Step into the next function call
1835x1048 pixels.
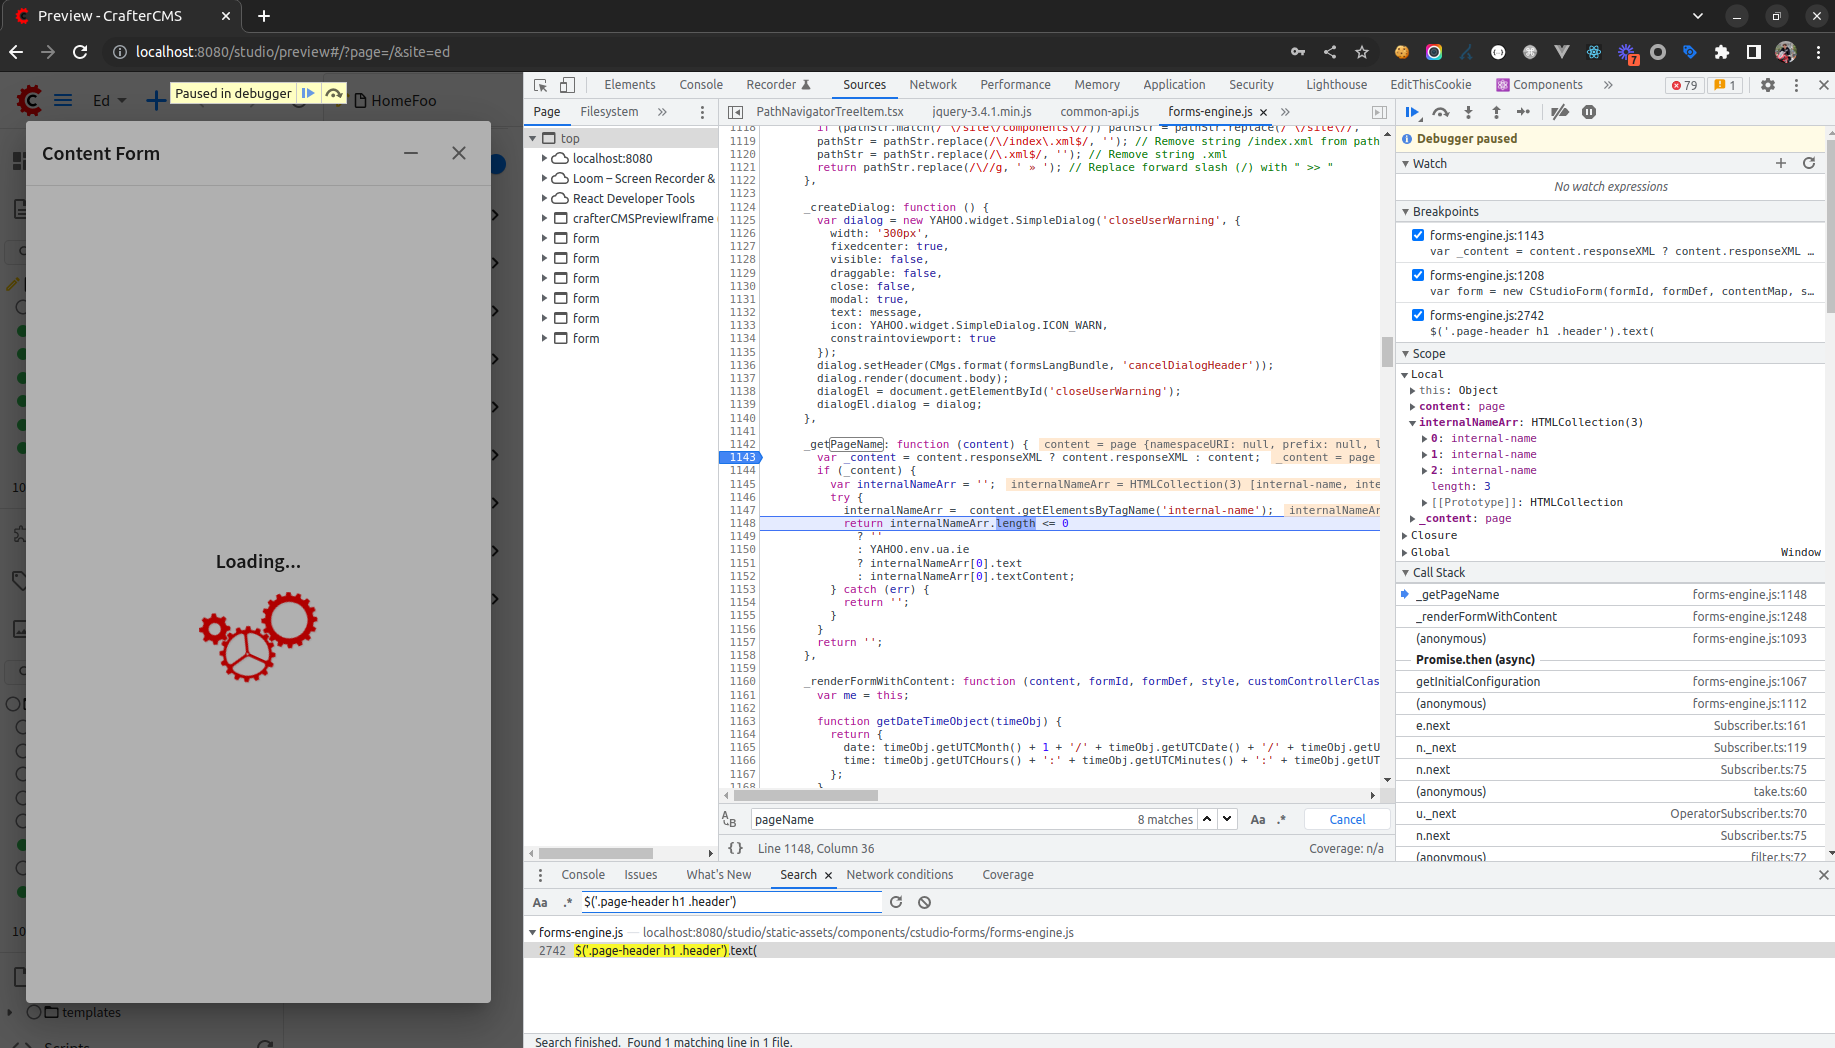tap(1468, 112)
